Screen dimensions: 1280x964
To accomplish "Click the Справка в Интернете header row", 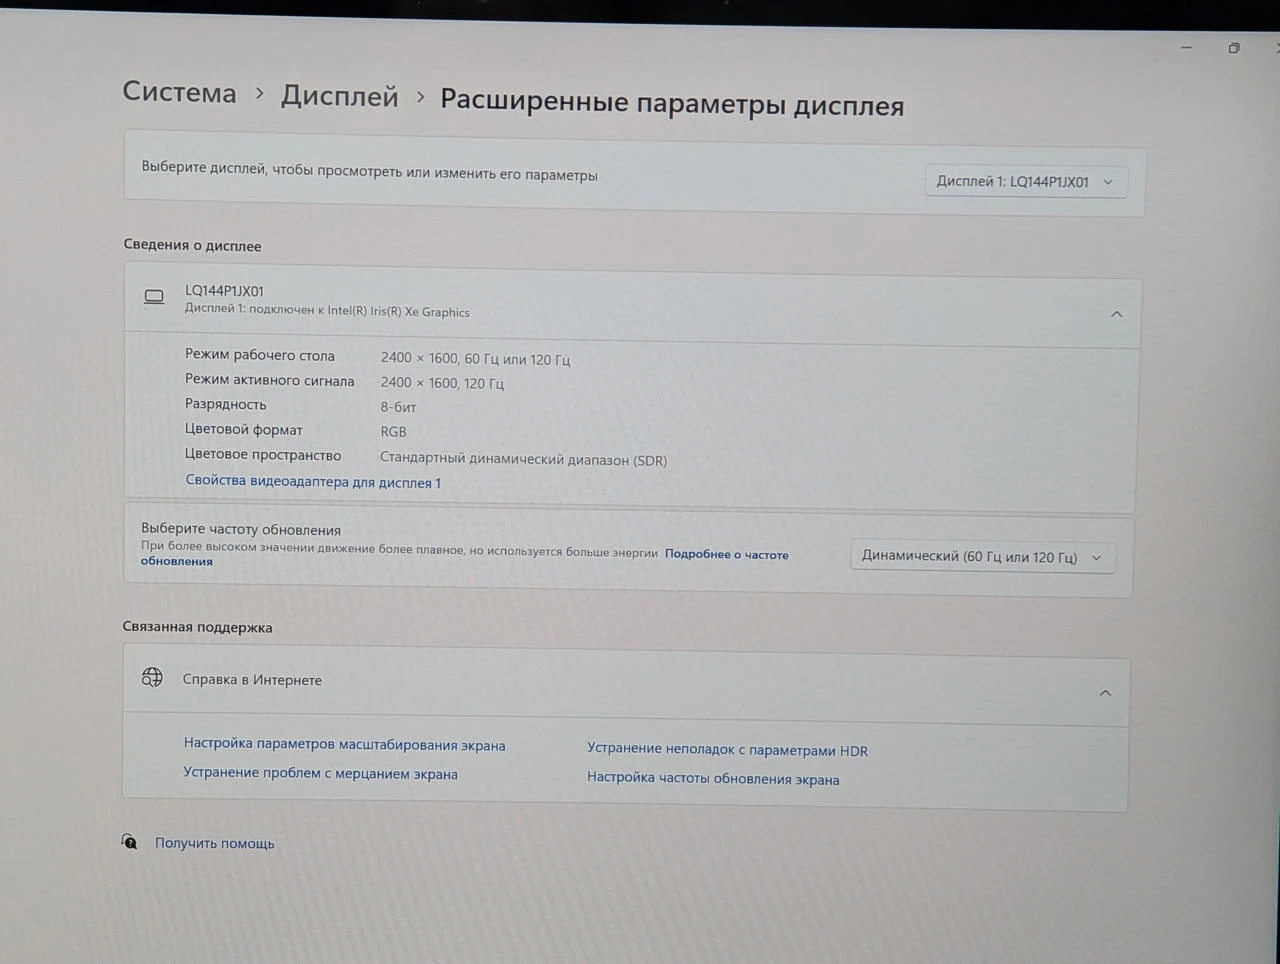I will (x=626, y=685).
